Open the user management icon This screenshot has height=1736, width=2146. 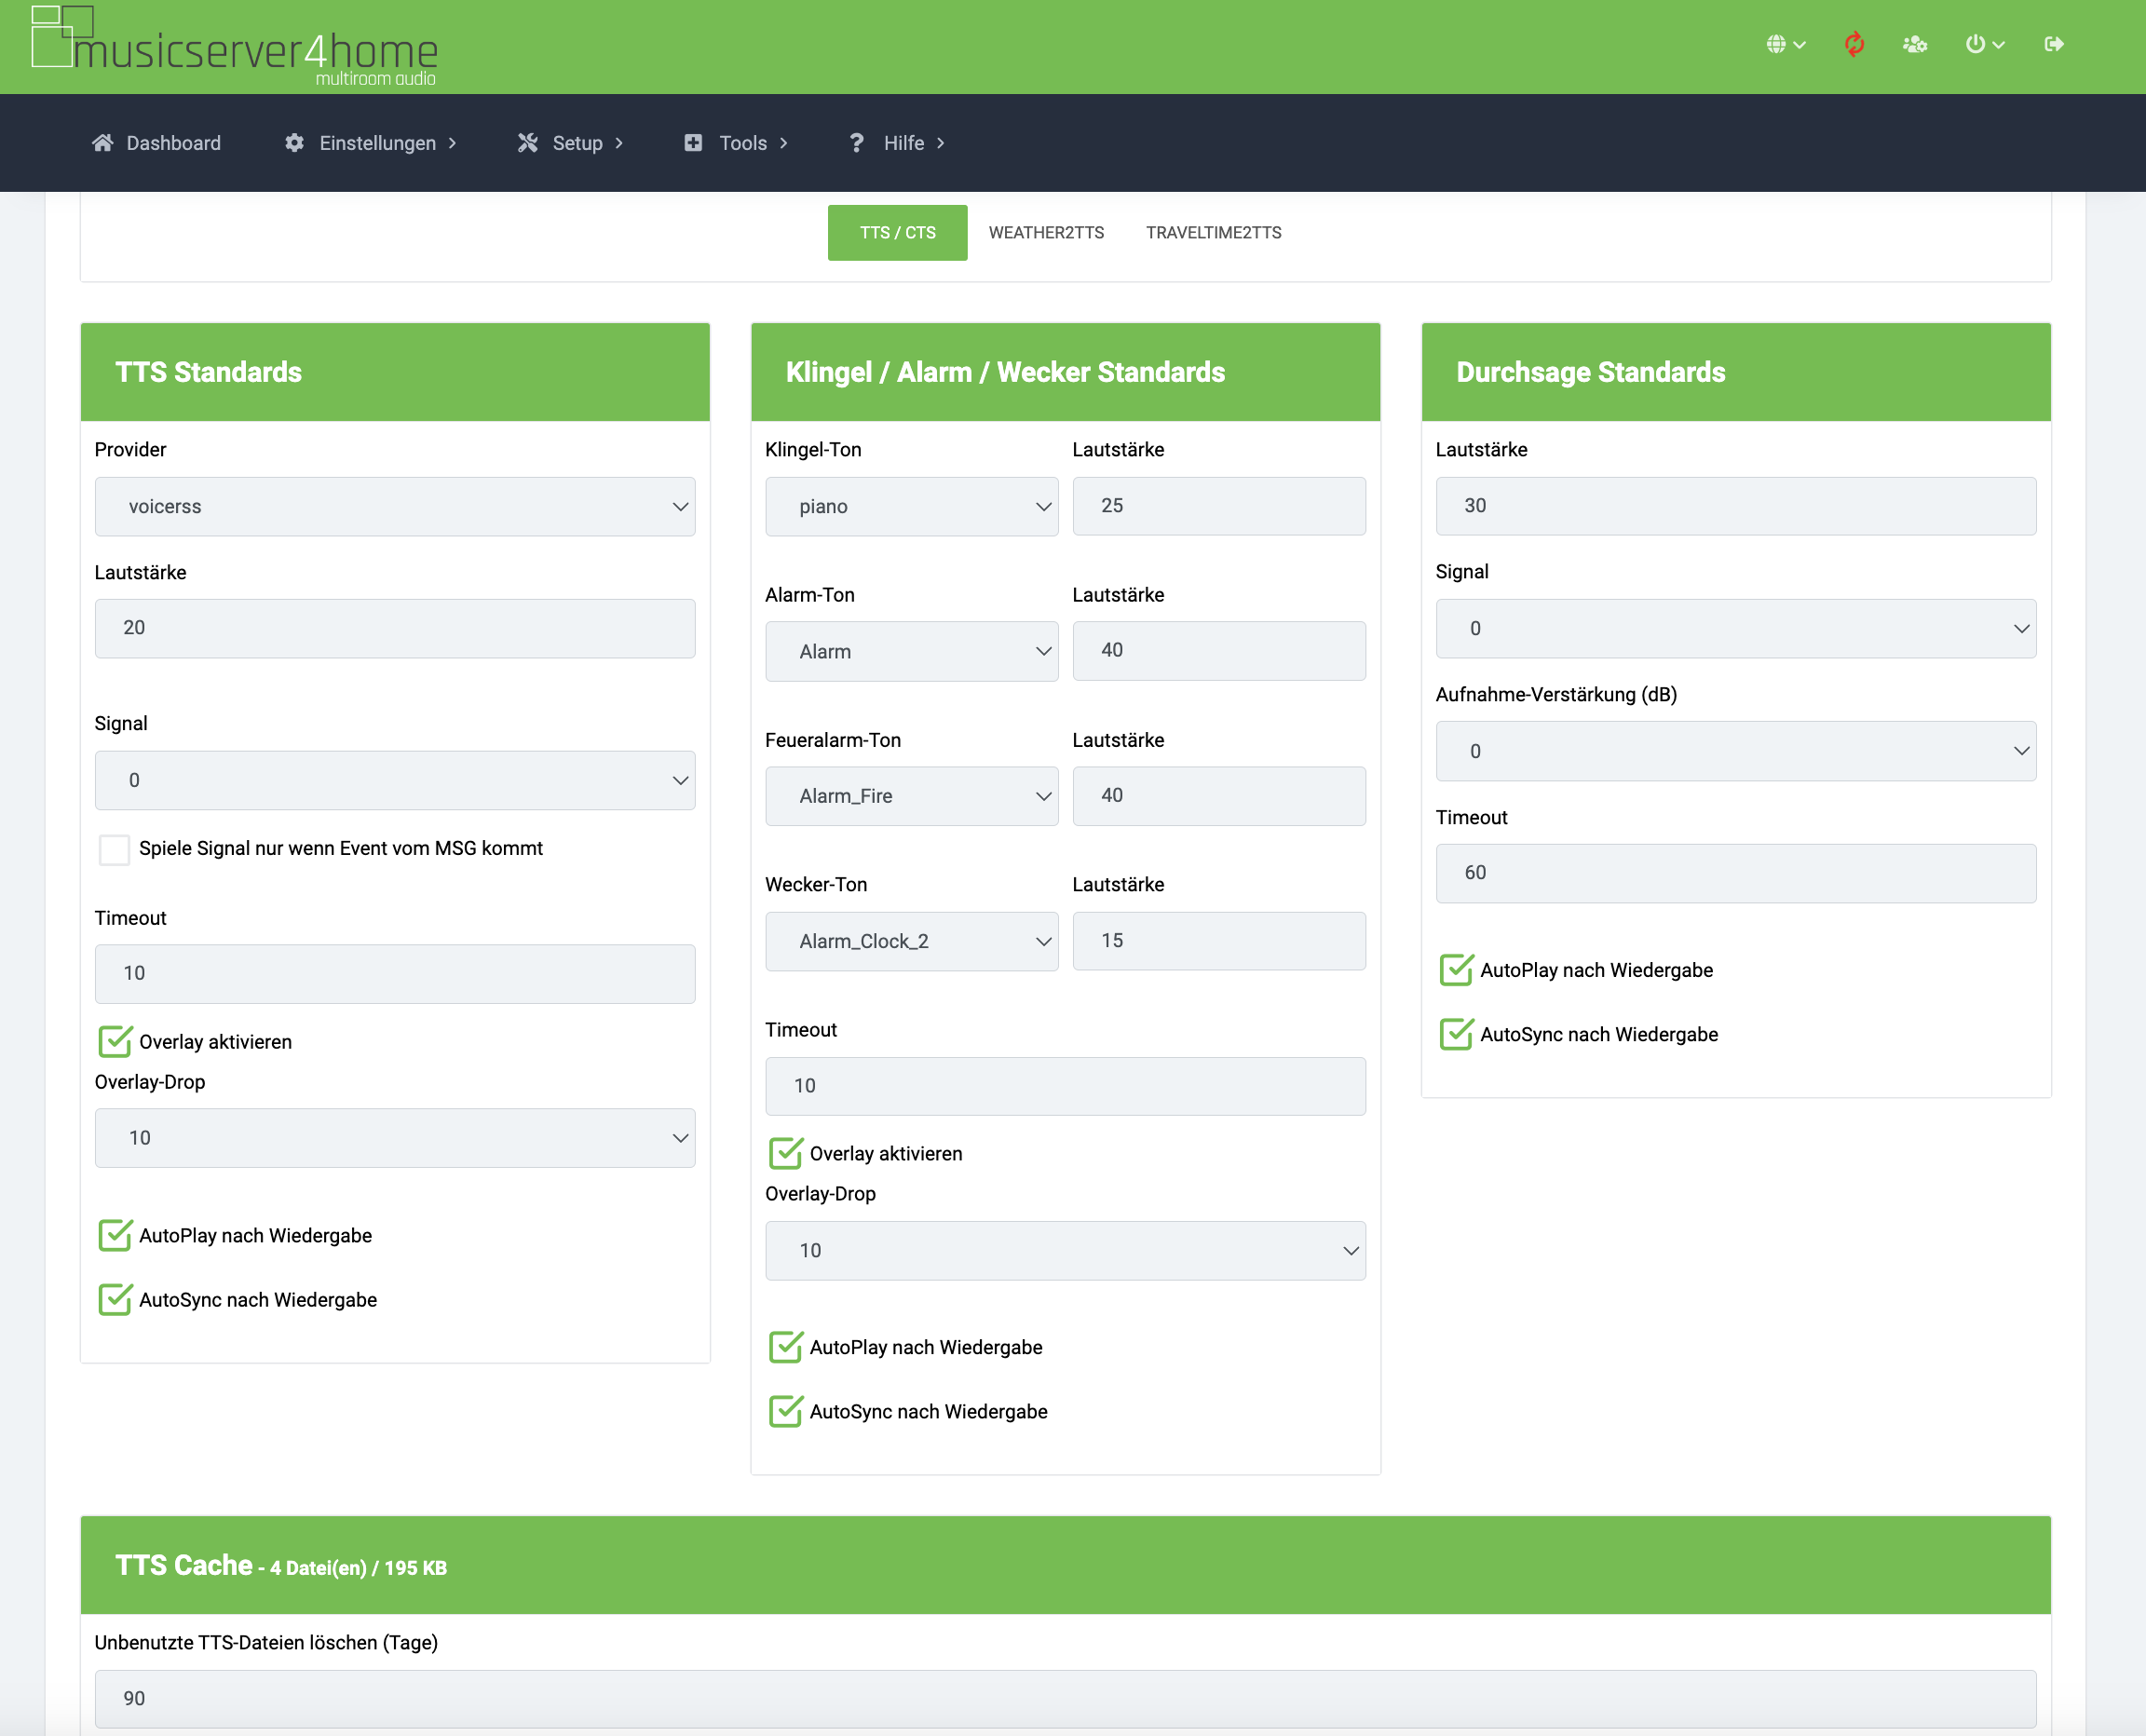(x=1914, y=44)
